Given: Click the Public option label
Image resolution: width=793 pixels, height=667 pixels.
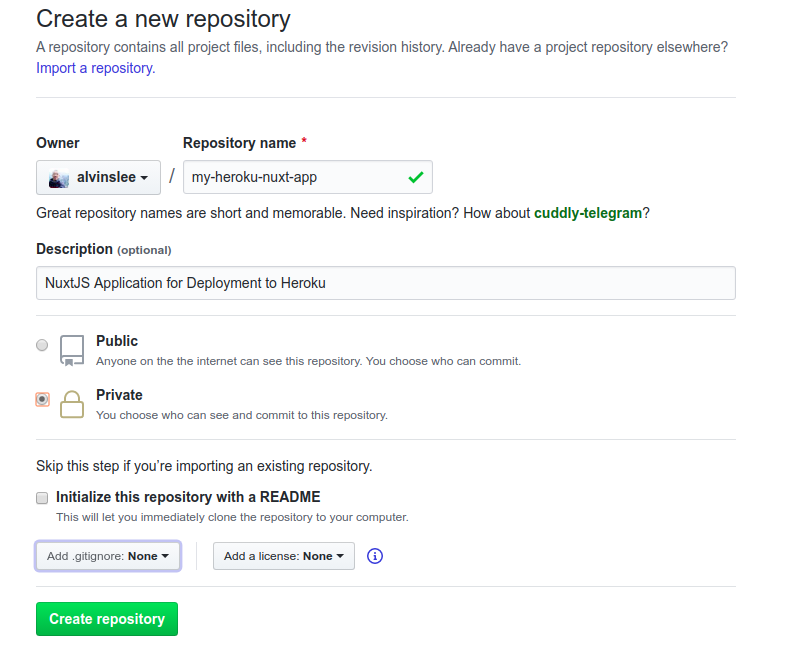Looking at the screenshot, I should point(117,341).
